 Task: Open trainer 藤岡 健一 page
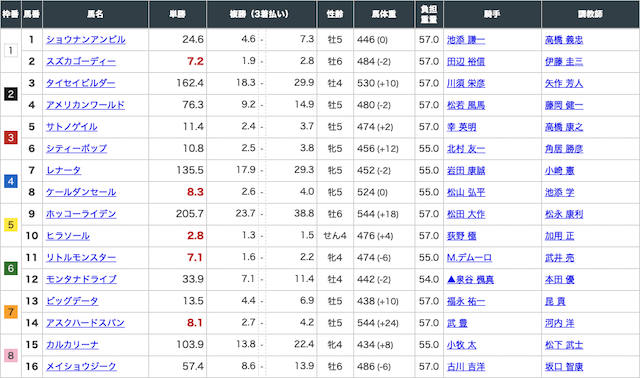click(564, 105)
